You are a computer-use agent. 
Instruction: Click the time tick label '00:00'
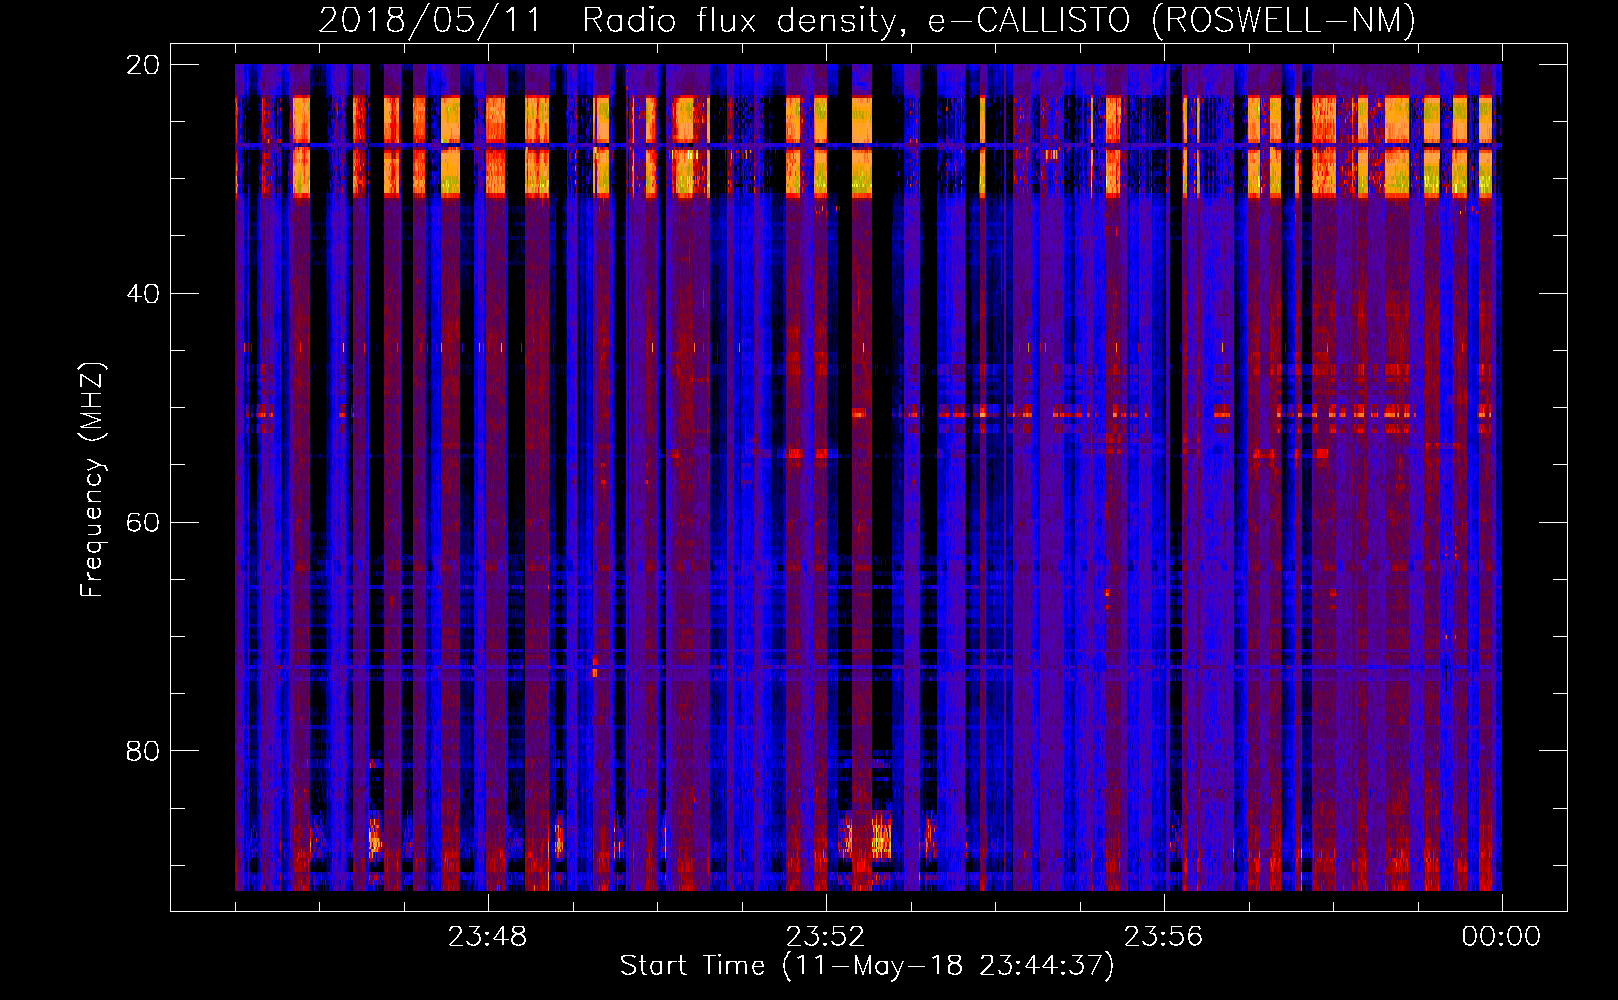click(1501, 937)
